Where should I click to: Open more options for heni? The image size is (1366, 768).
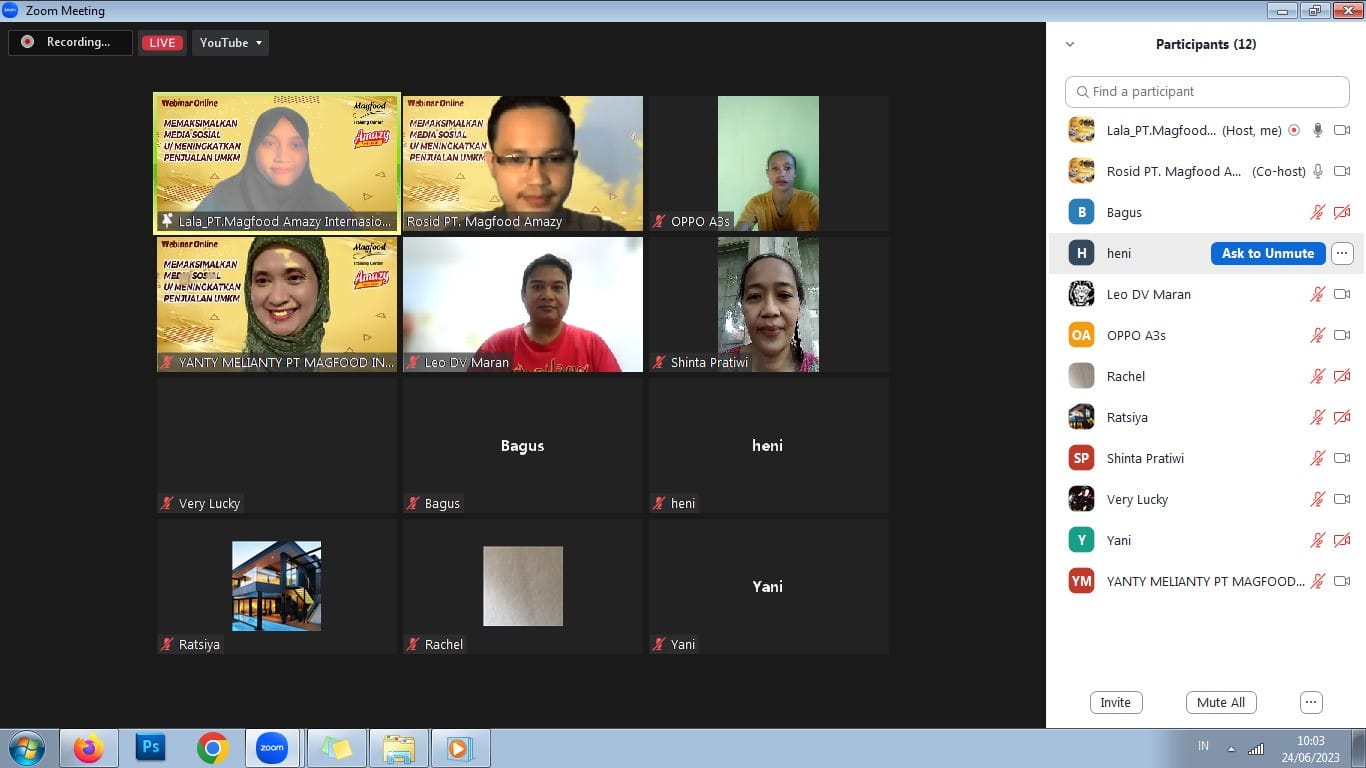click(x=1342, y=253)
